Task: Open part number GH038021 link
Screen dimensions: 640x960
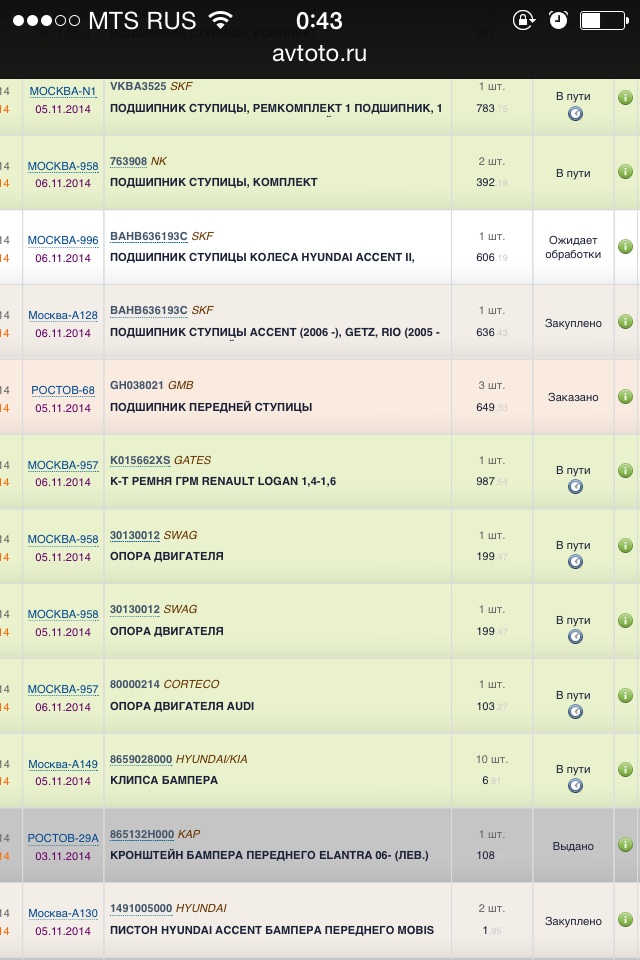Action: [x=136, y=385]
